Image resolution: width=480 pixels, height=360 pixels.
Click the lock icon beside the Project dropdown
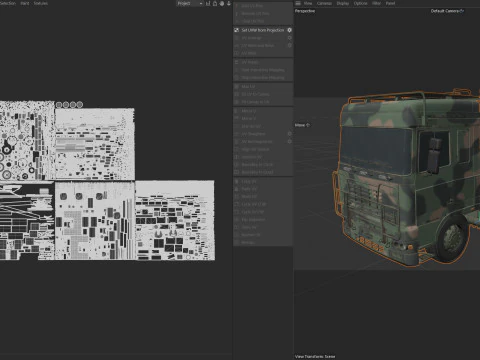click(x=215, y=3)
